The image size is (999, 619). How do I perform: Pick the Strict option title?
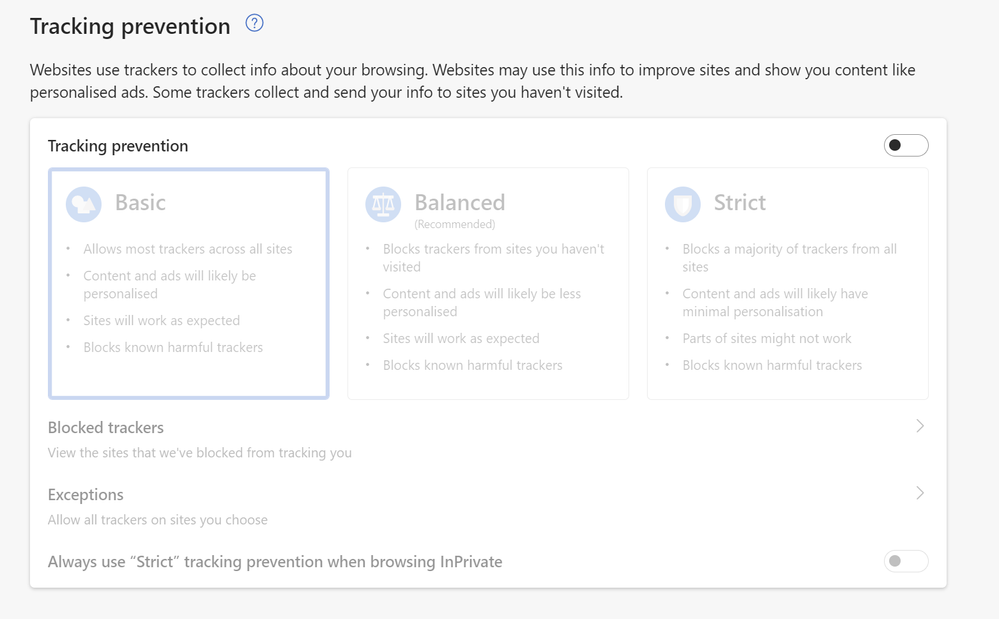(x=740, y=203)
